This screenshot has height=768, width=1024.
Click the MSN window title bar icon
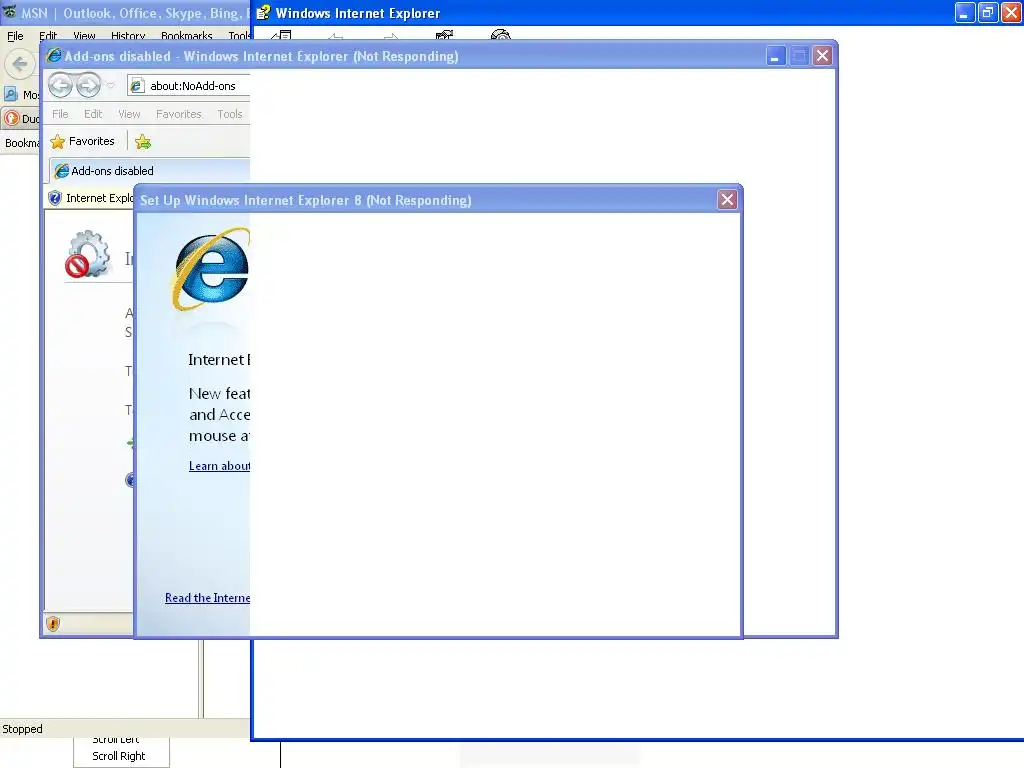tap(9, 12)
